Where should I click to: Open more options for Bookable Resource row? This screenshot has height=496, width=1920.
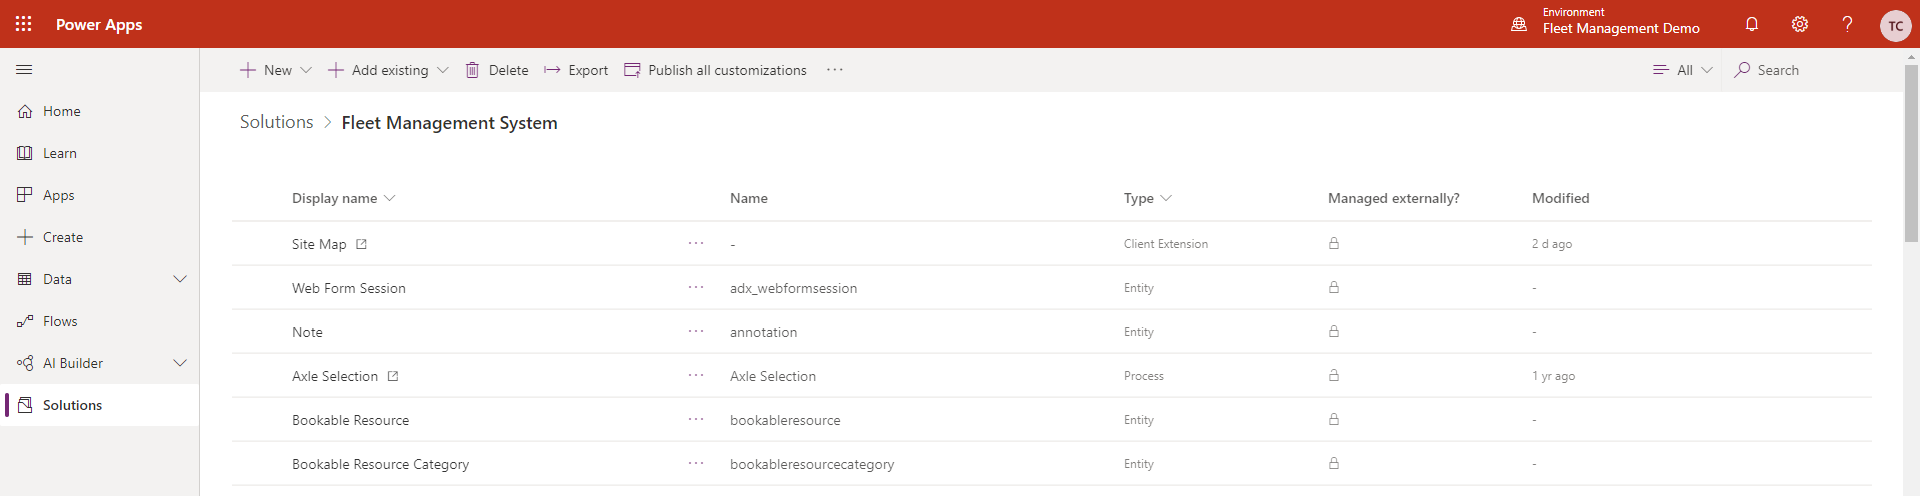tap(696, 420)
